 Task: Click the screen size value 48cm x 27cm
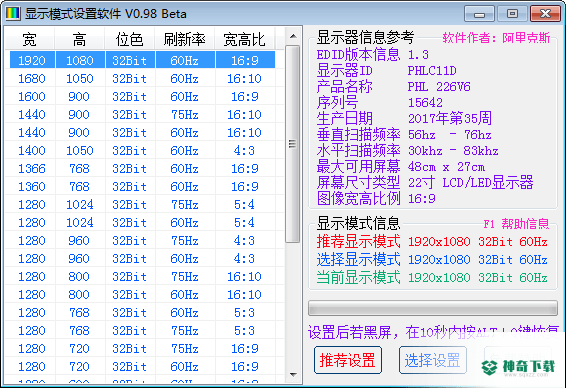tap(446, 167)
